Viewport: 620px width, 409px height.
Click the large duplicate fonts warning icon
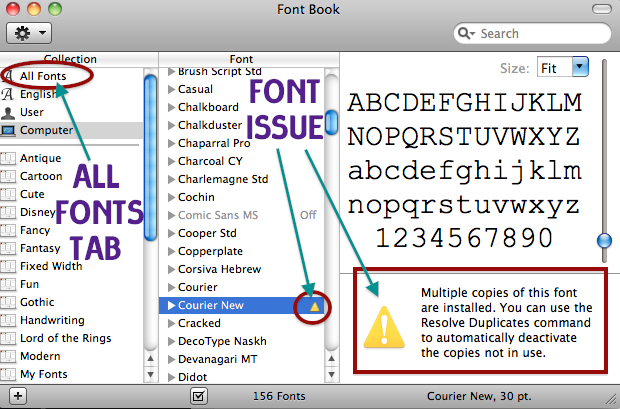click(x=384, y=327)
